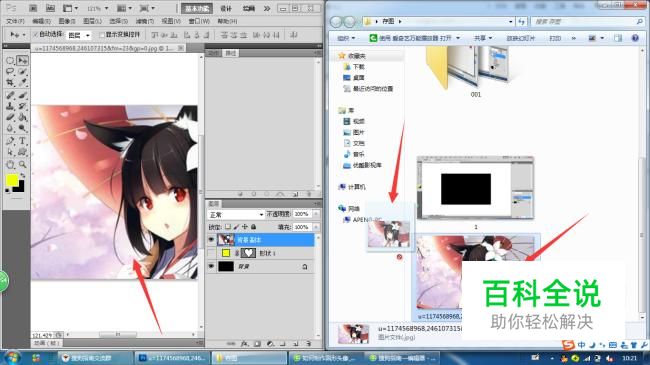Select the Horizontal Type tool
650x365 pixels.
[23, 141]
